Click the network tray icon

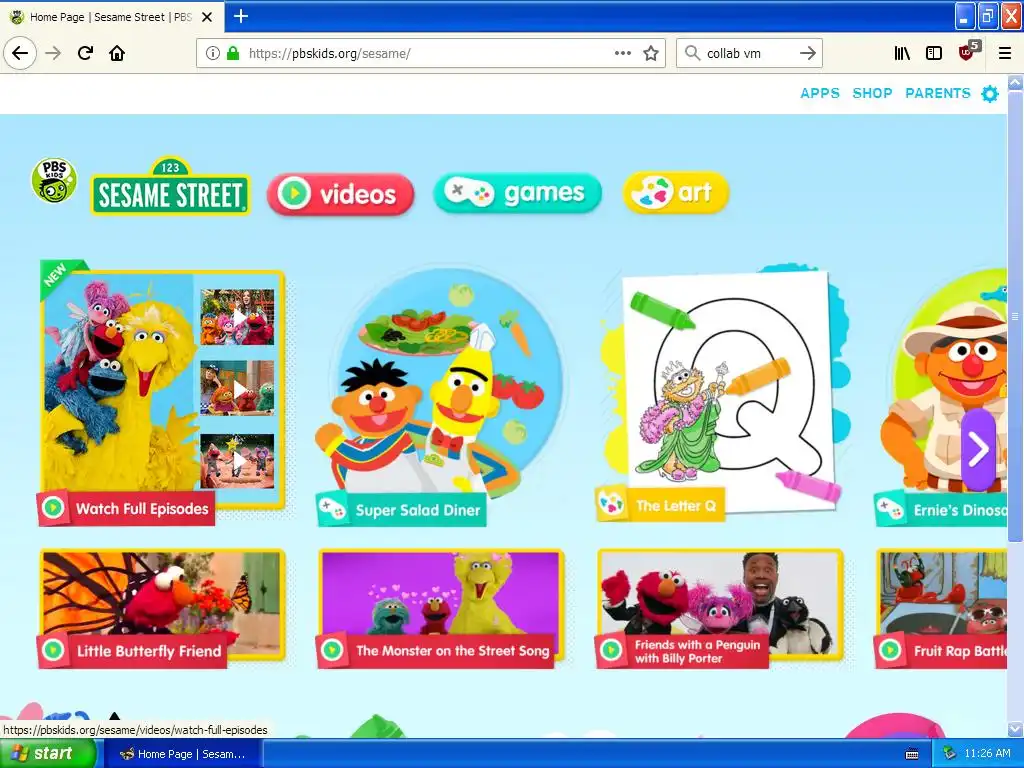950,754
